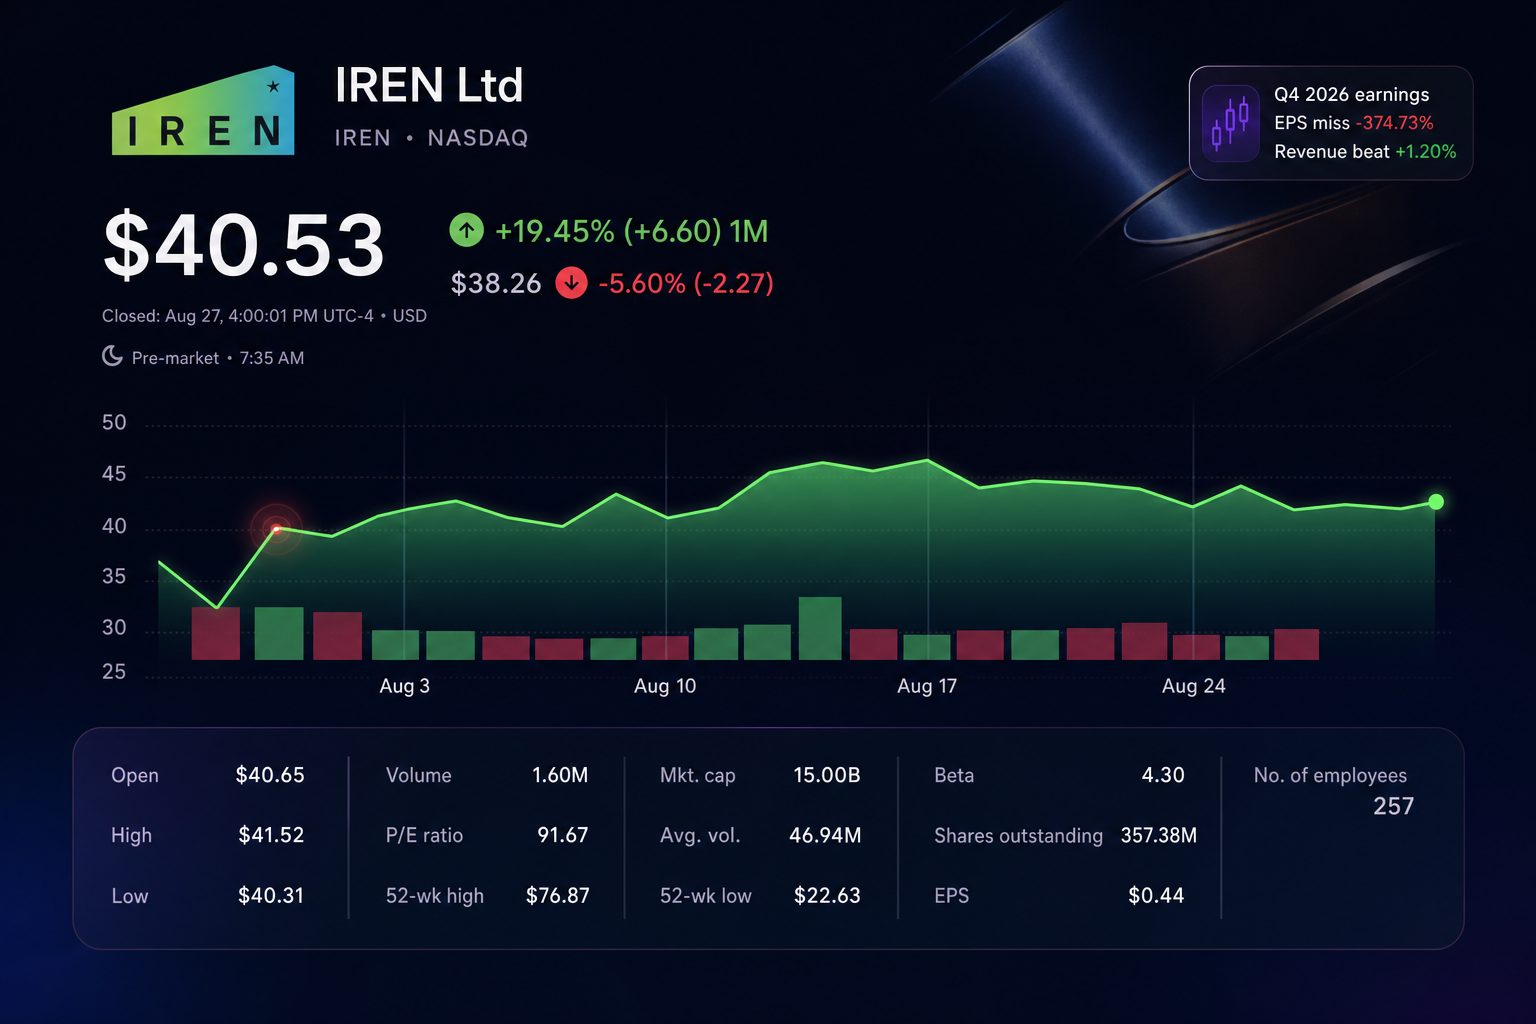Click the Closed: Aug 27 timestamp
This screenshot has height=1024, width=1536.
point(264,316)
